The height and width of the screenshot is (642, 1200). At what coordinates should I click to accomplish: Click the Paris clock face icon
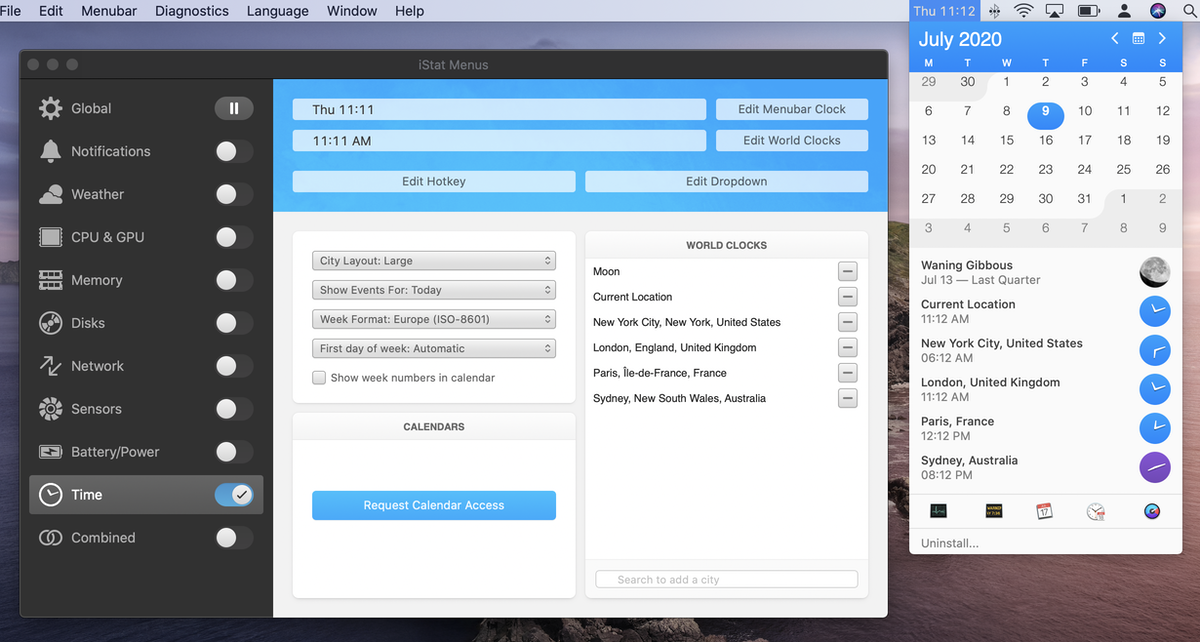click(1155, 428)
